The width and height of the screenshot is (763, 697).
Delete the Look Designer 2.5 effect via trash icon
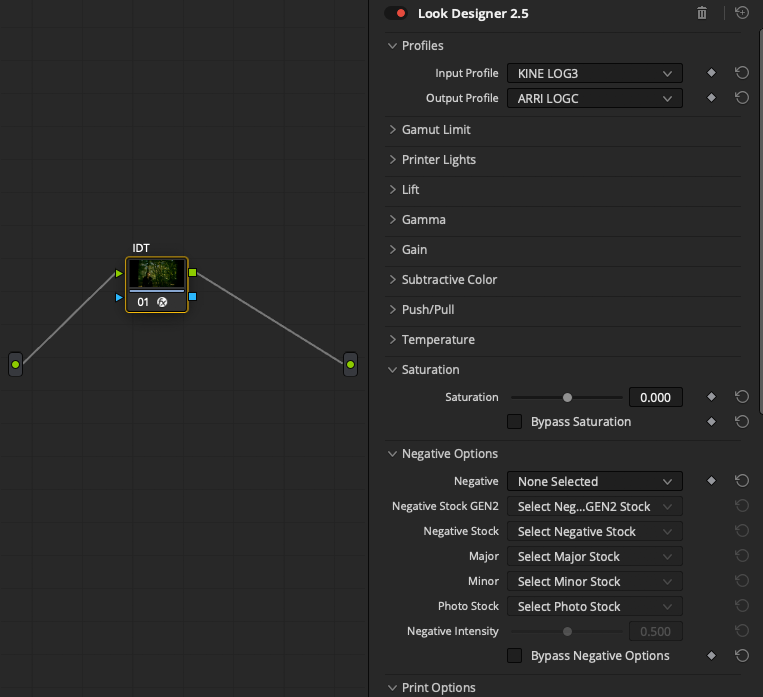point(702,13)
